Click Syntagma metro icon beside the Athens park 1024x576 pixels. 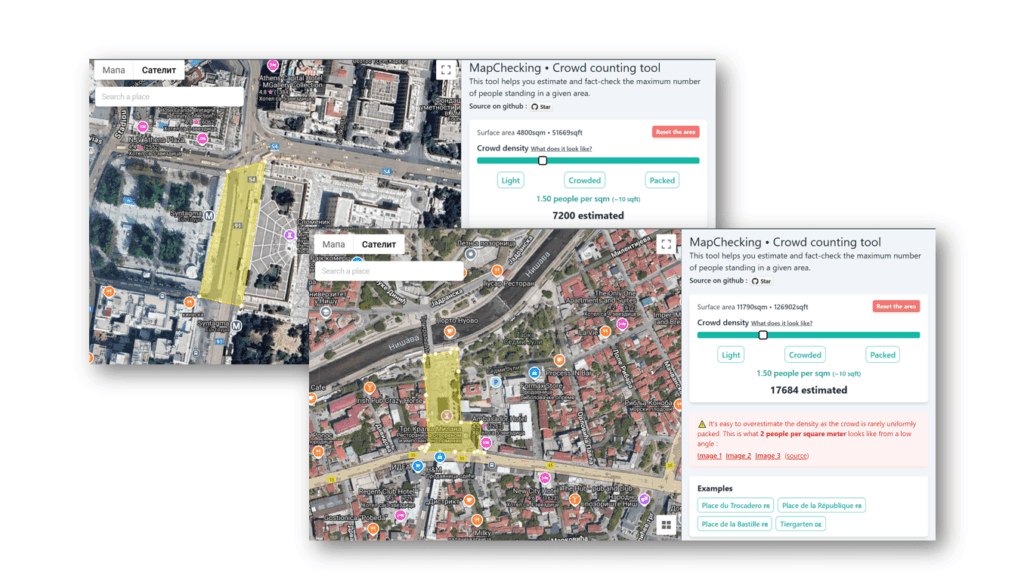(209, 216)
